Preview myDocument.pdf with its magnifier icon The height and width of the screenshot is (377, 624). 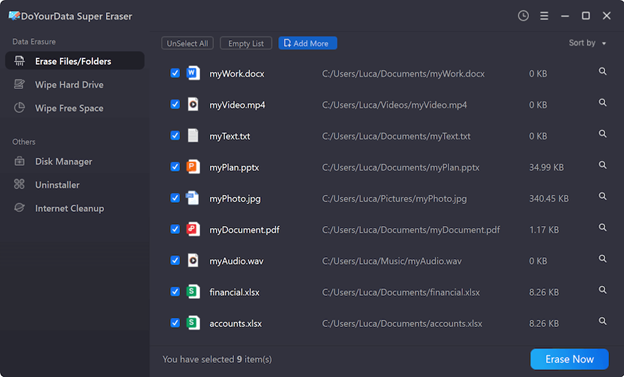(x=603, y=227)
